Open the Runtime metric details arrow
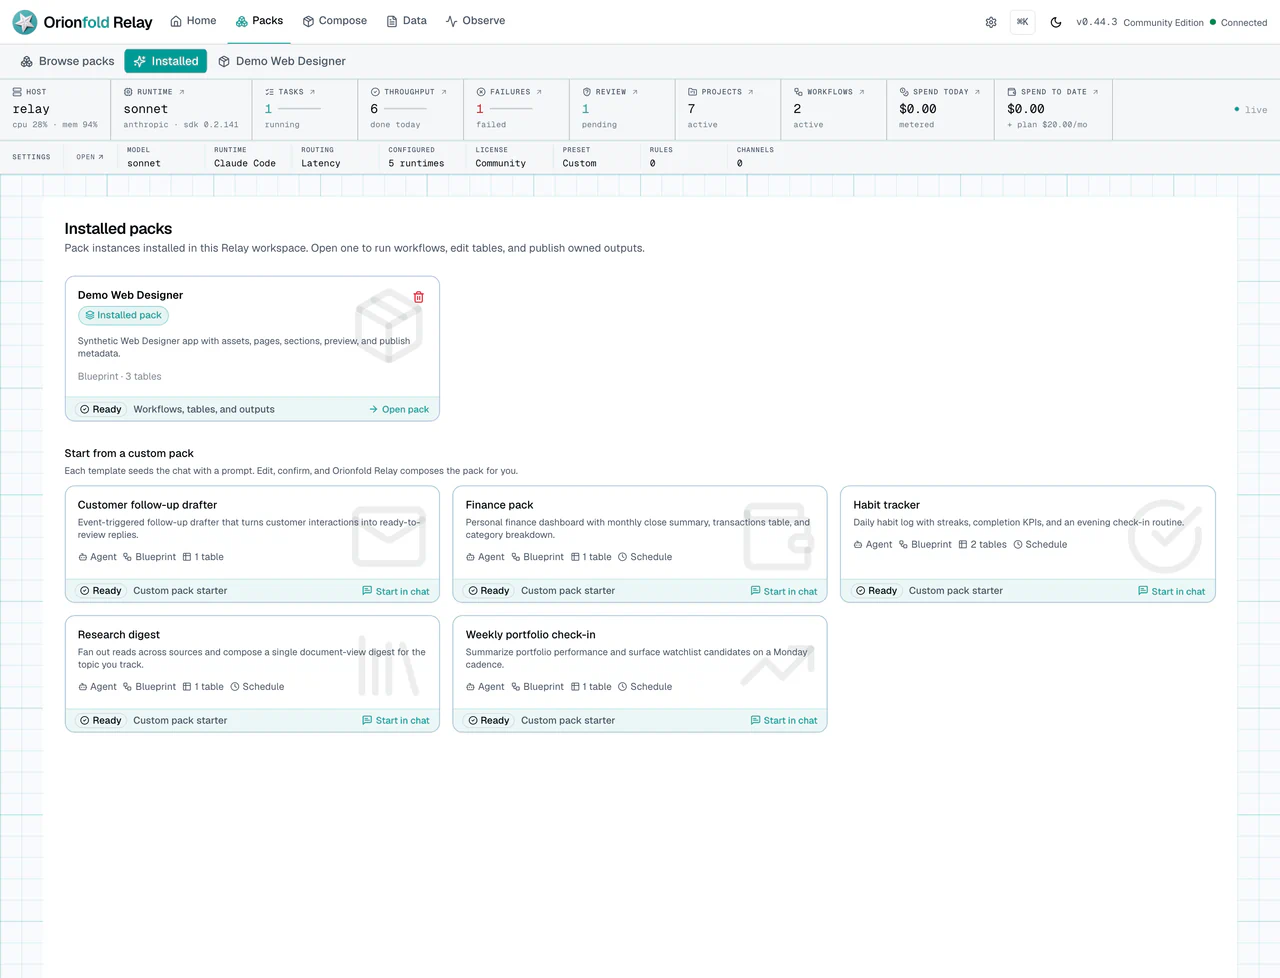 (181, 92)
